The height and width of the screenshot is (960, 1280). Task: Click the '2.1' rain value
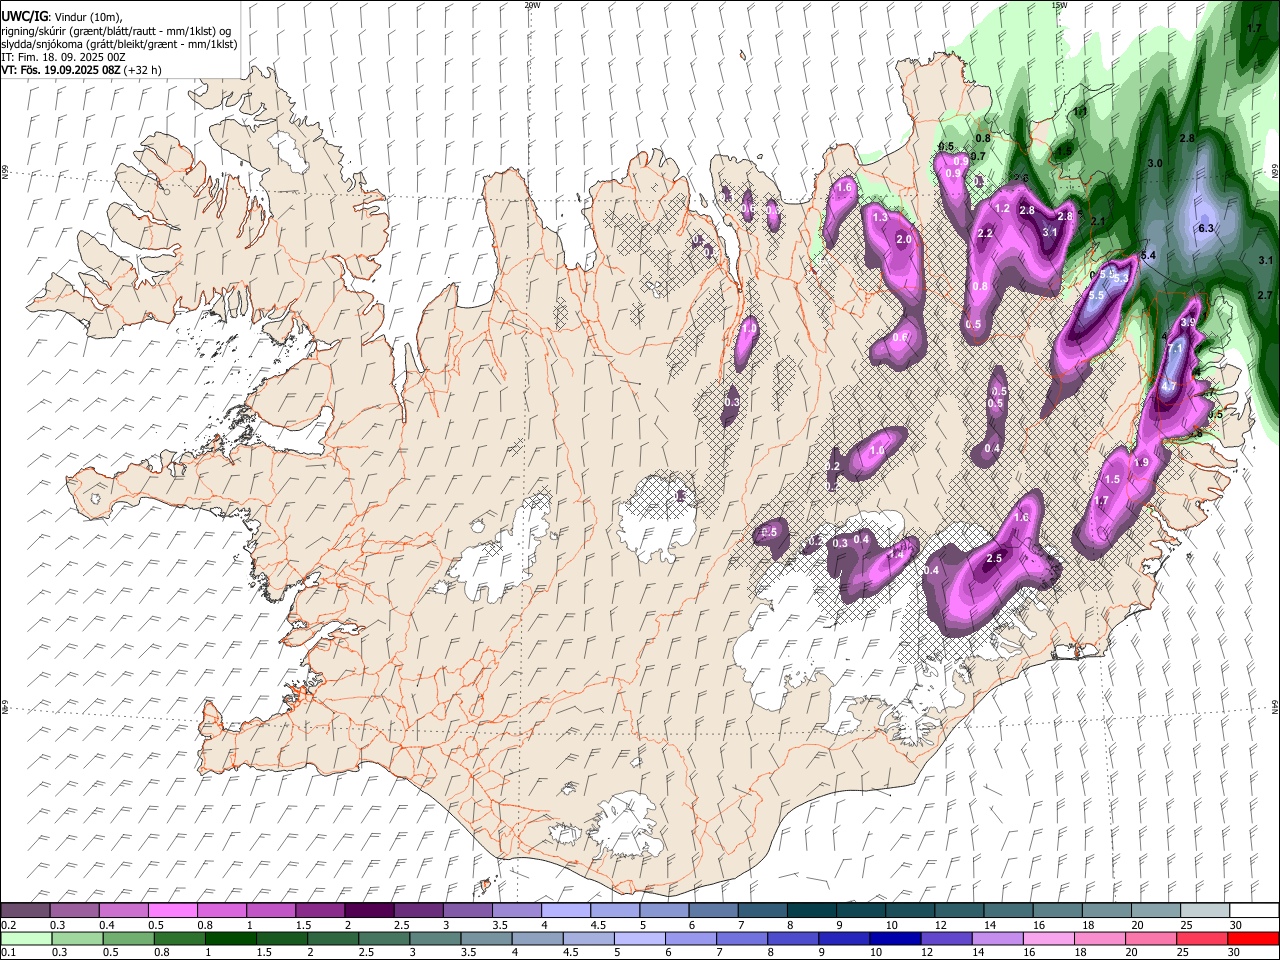point(1097,221)
